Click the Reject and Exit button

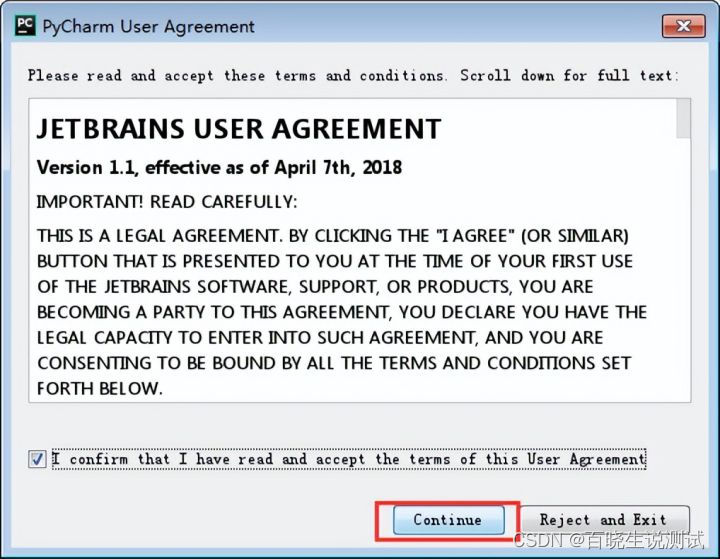pyautogui.click(x=604, y=520)
